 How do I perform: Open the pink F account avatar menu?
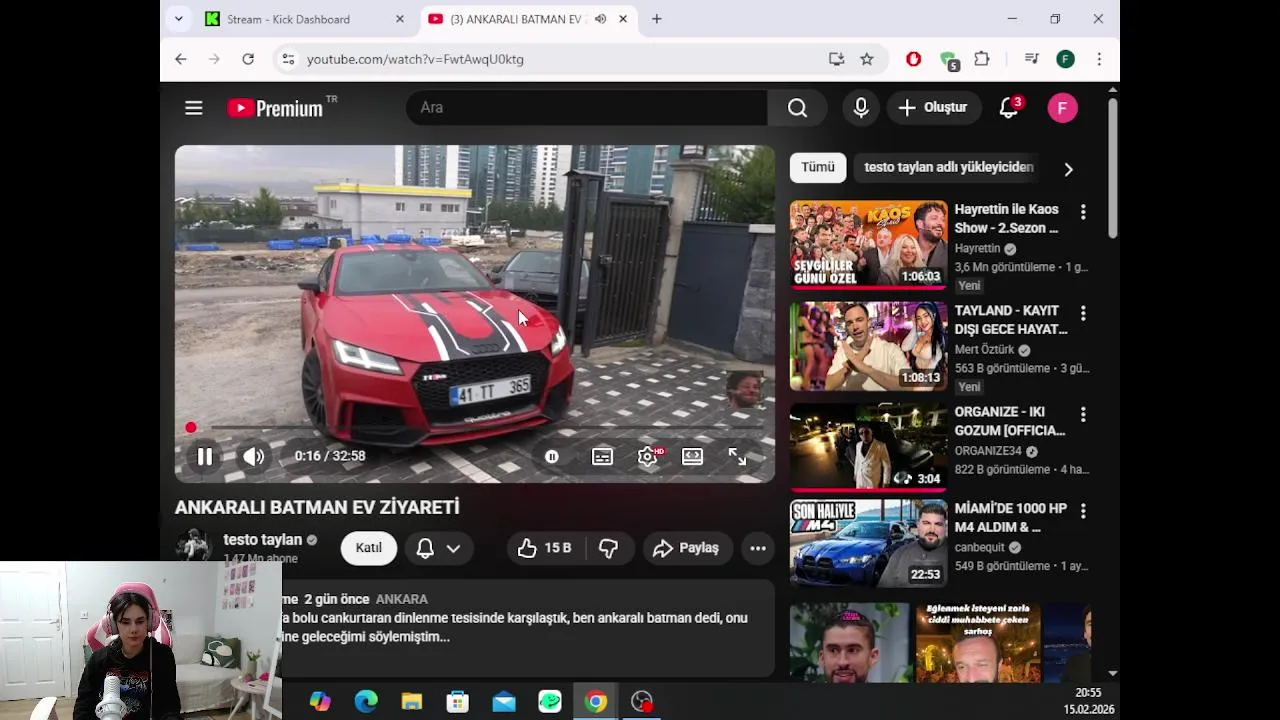(1062, 108)
